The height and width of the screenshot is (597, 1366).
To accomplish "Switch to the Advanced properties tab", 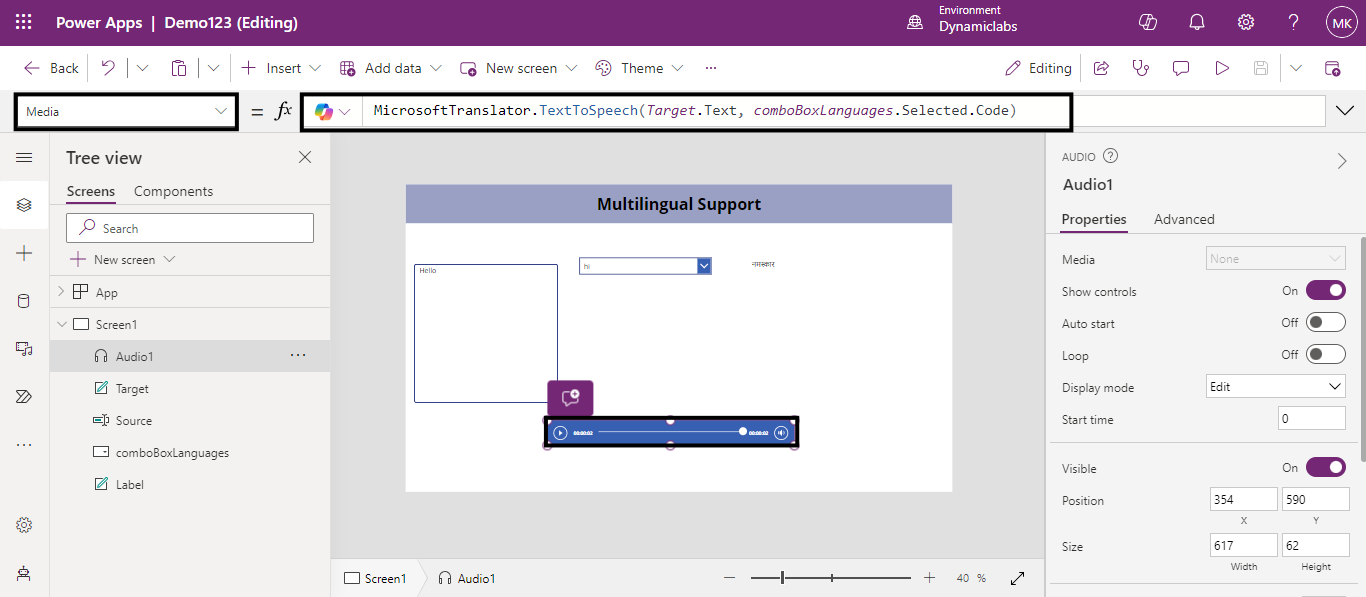I will 1184,219.
